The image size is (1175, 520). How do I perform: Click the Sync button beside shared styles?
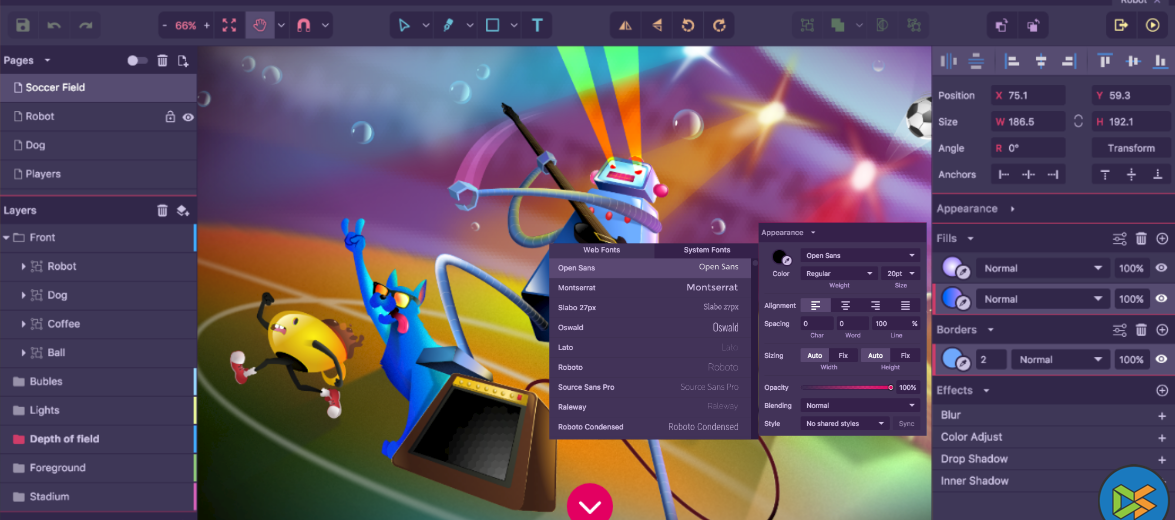[x=906, y=424]
